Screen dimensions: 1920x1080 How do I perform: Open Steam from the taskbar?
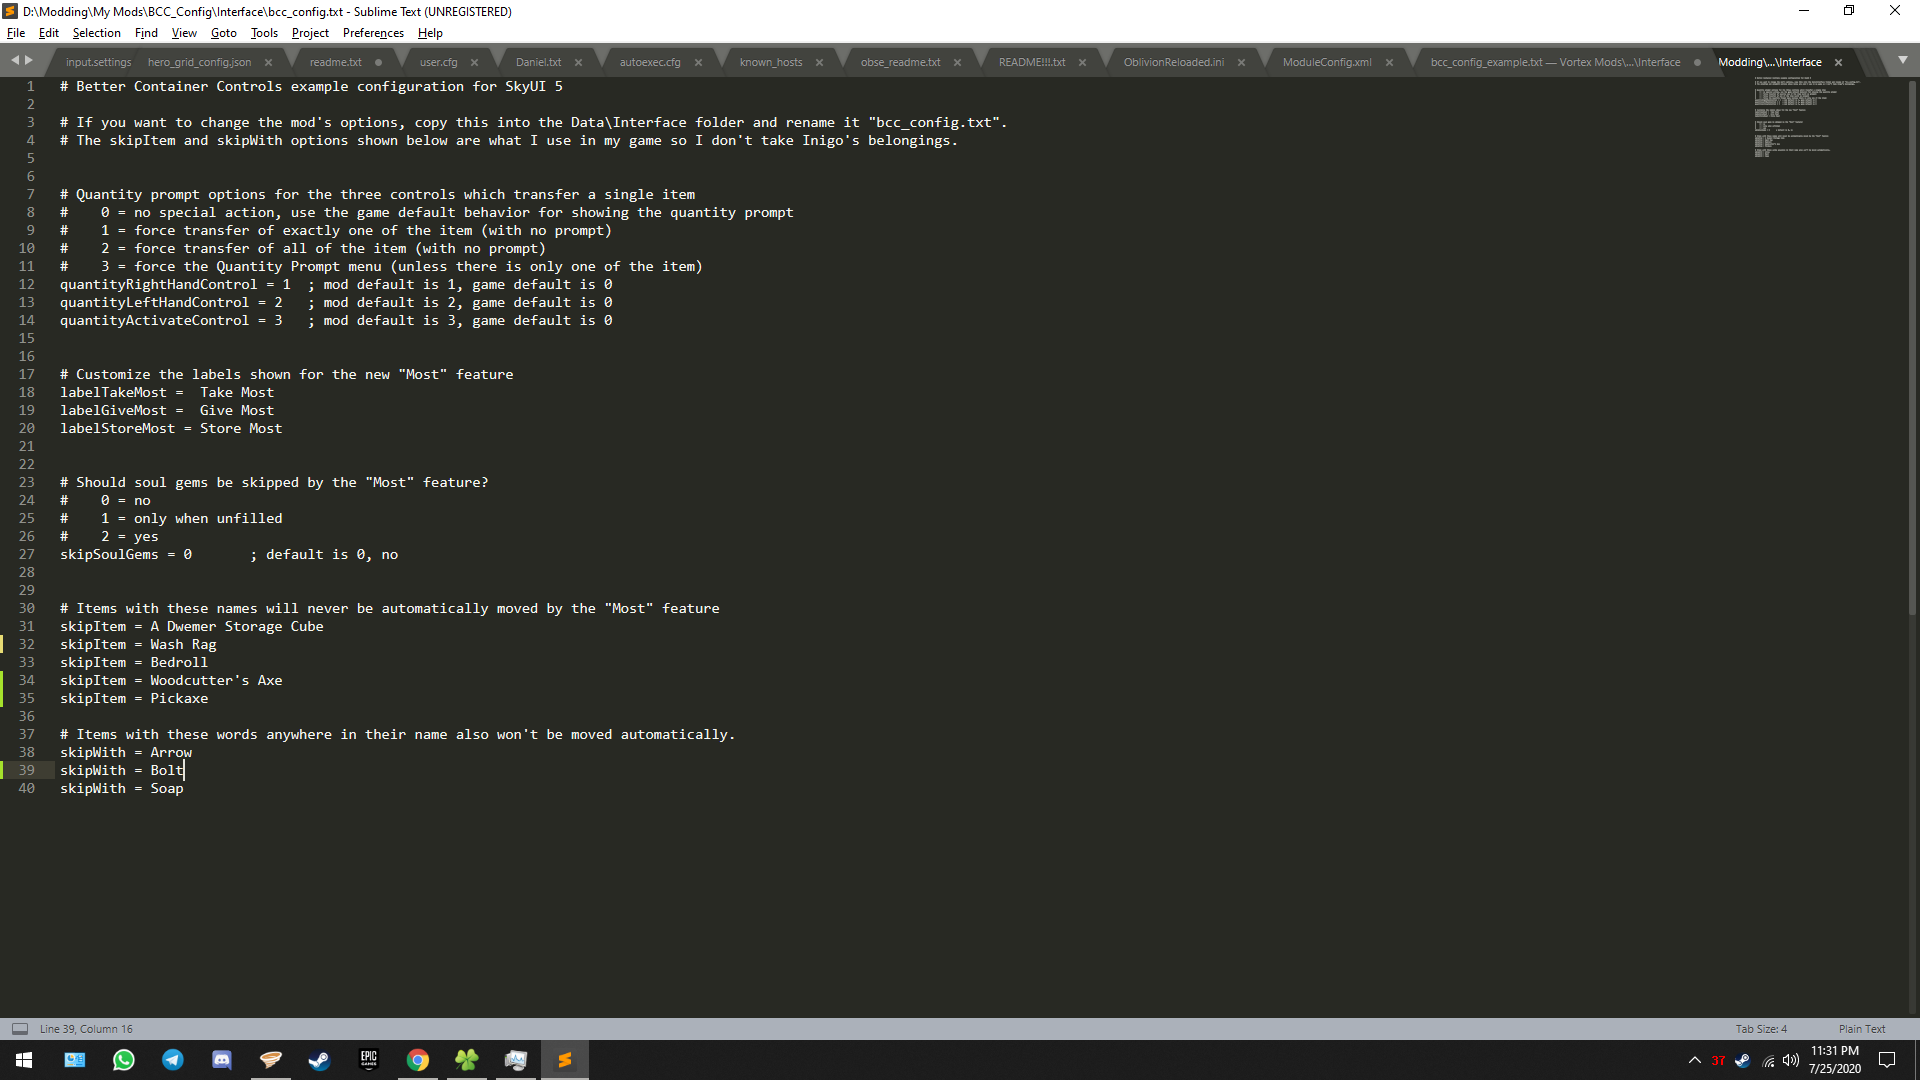tap(320, 1060)
